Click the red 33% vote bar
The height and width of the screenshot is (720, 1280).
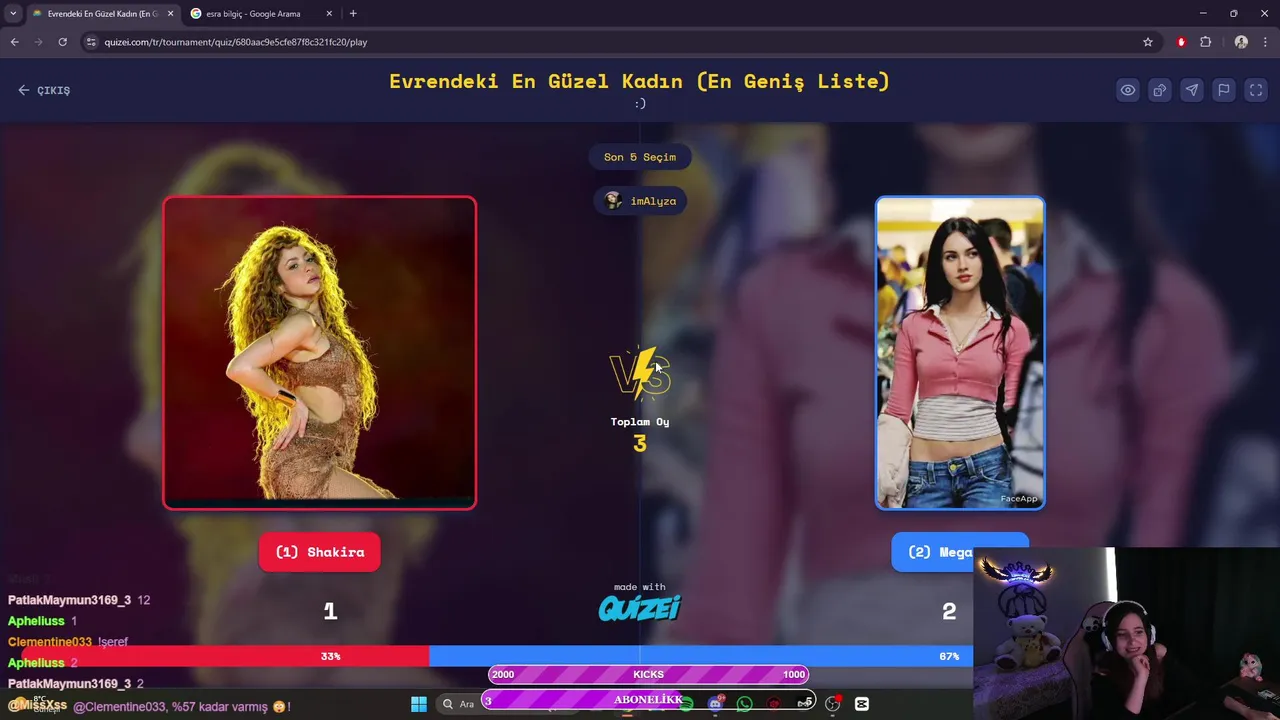[x=225, y=656]
